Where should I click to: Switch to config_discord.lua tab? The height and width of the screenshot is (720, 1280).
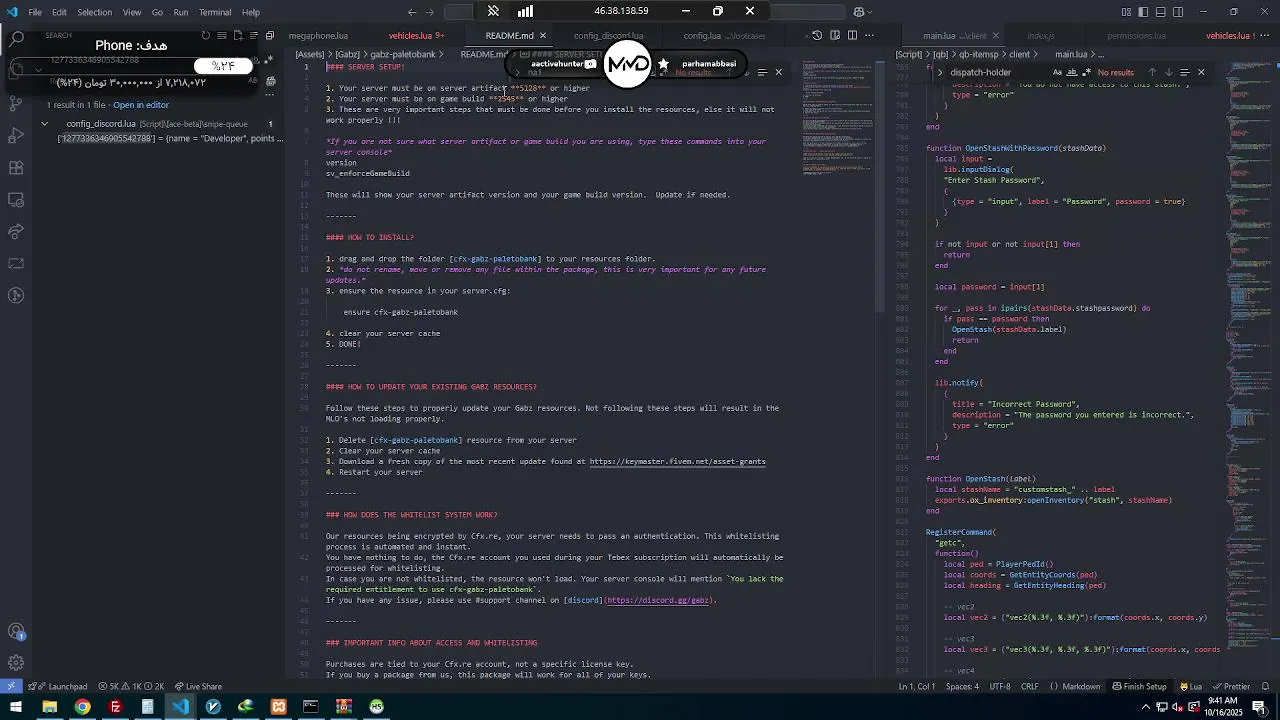click(608, 35)
